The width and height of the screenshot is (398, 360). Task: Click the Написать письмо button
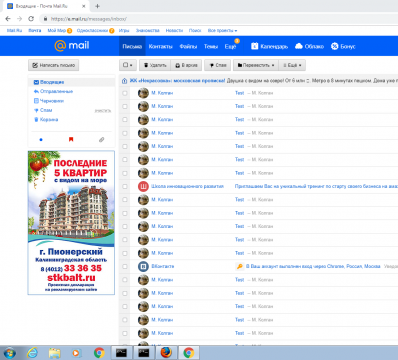pyautogui.click(x=53, y=65)
